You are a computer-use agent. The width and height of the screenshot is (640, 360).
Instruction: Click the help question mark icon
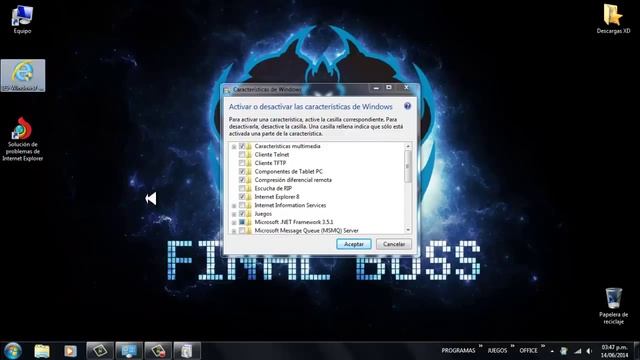pyautogui.click(x=407, y=106)
